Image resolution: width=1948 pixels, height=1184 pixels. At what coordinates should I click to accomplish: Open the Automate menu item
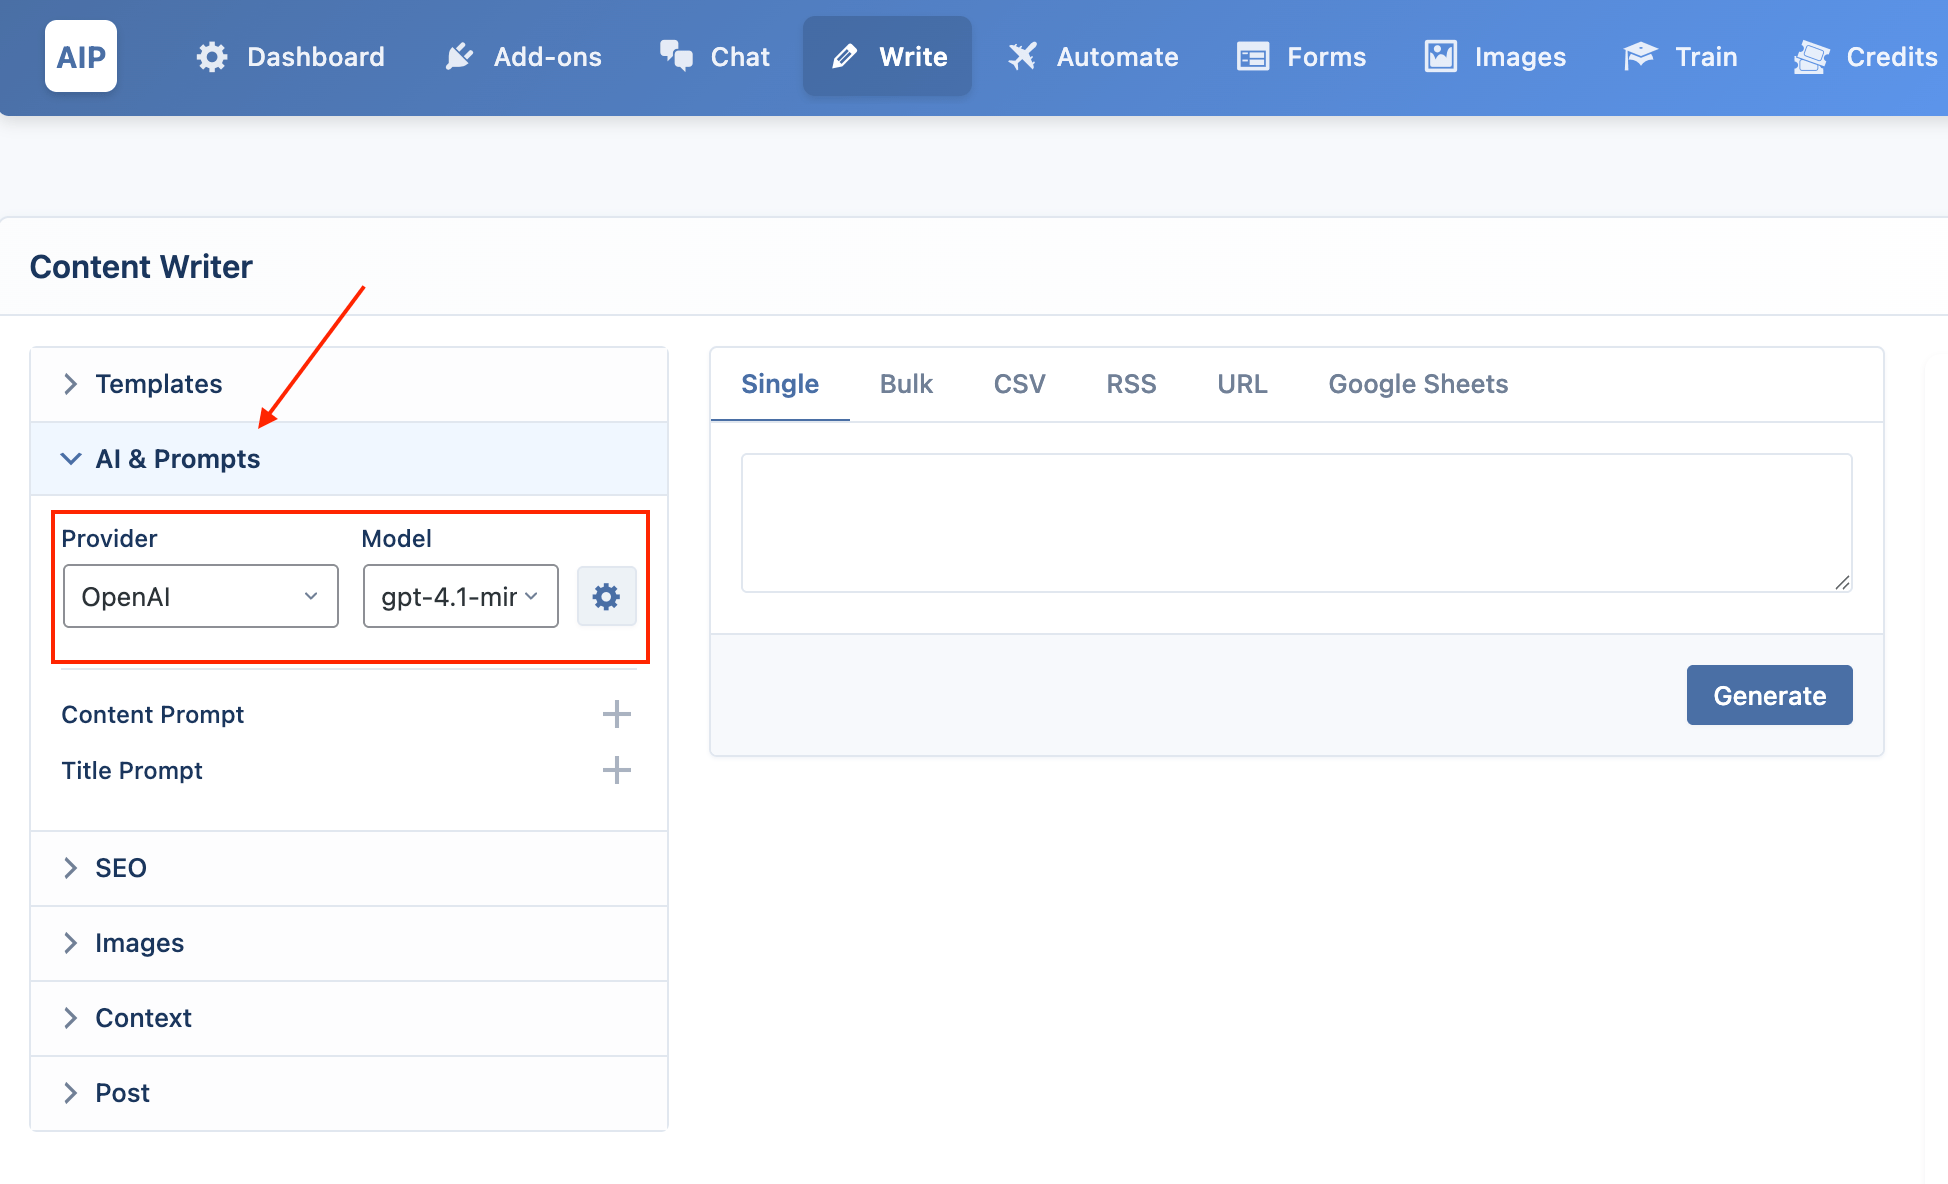click(x=1093, y=57)
